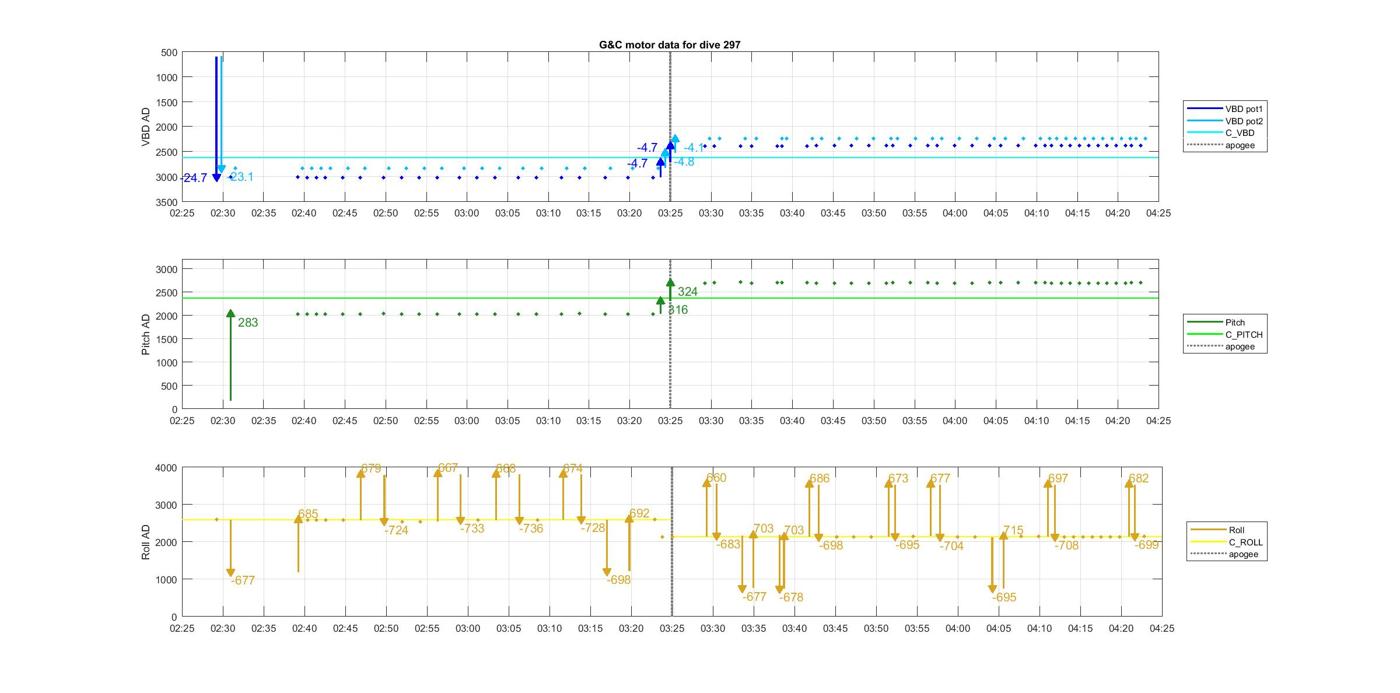Click the "324" pitch annotation
The height and width of the screenshot is (693, 1400).
pyautogui.click(x=688, y=292)
